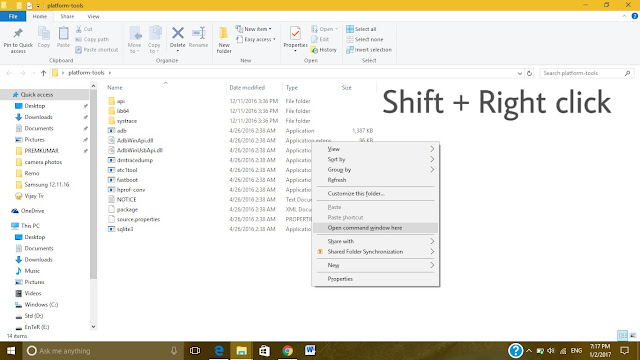Sort by the Date modified column header
This screenshot has height=360, width=640.
click(247, 87)
